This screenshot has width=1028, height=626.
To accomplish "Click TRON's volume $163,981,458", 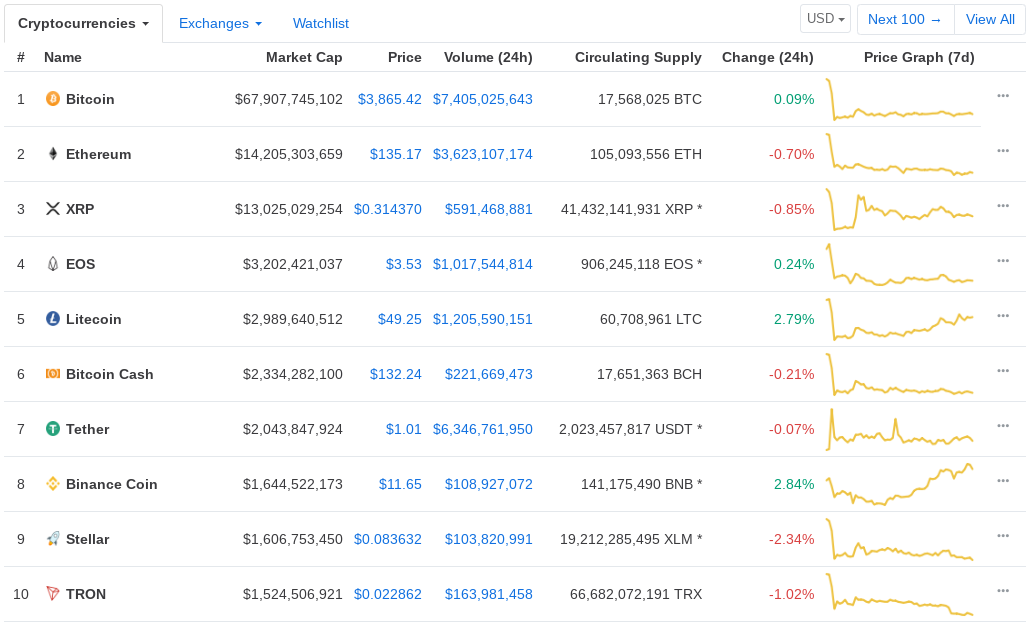I will [488, 595].
